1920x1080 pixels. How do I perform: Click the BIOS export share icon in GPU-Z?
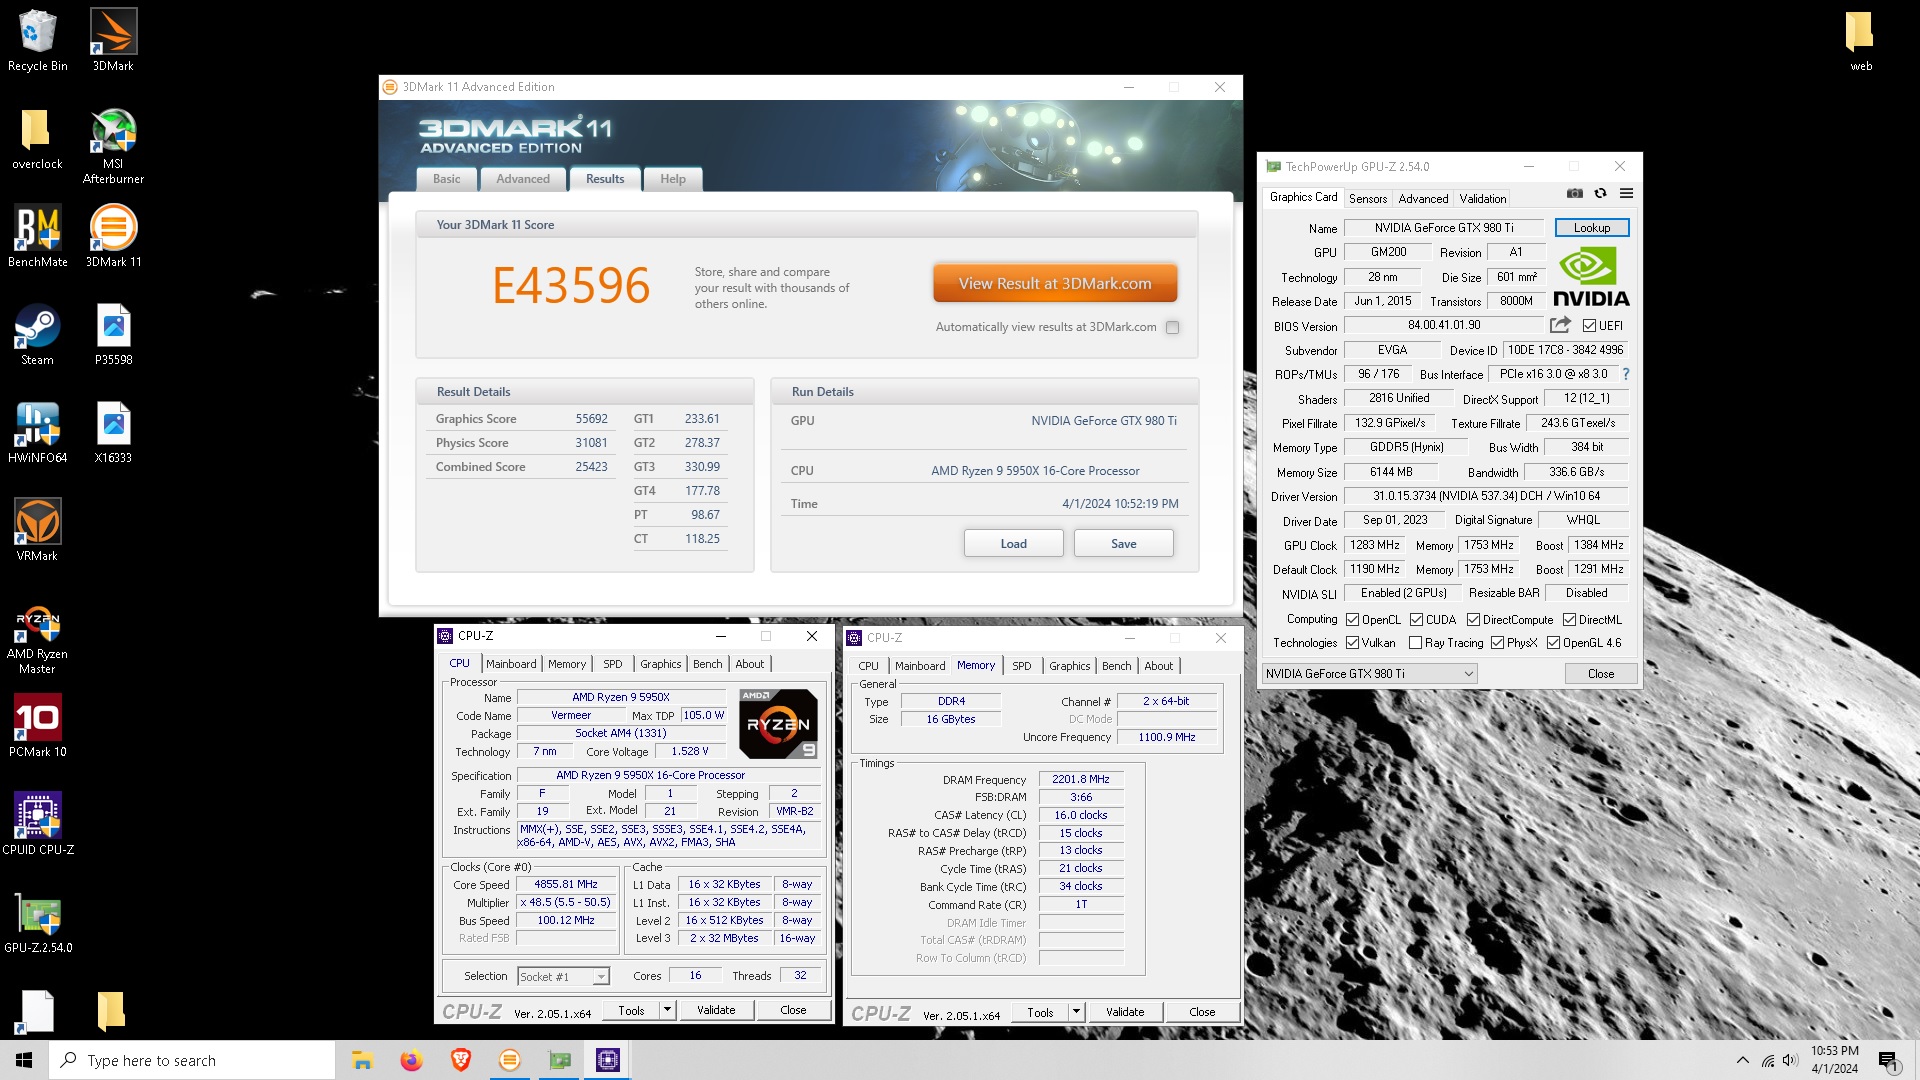pos(1560,325)
